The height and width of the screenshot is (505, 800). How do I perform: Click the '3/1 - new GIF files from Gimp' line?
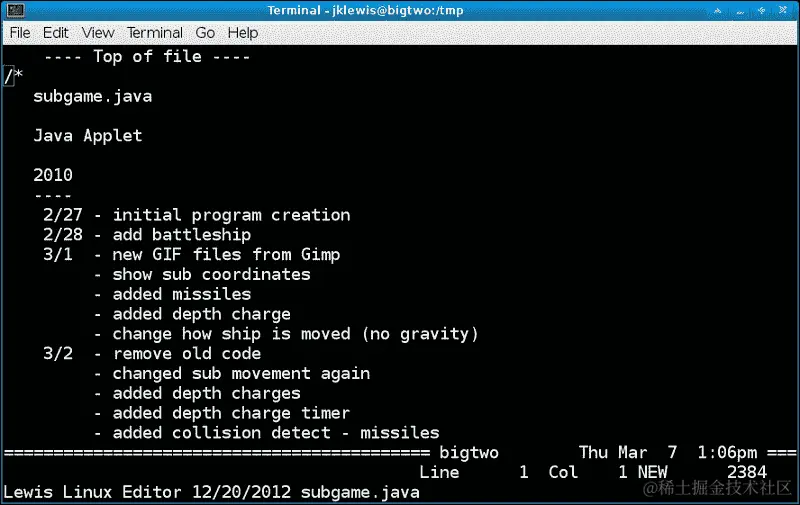(191, 255)
